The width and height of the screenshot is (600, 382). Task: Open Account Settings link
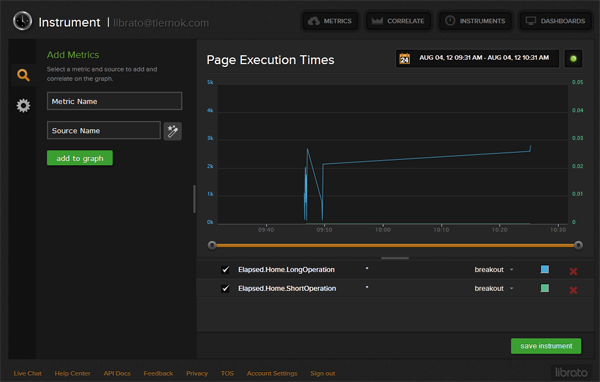[x=272, y=373]
